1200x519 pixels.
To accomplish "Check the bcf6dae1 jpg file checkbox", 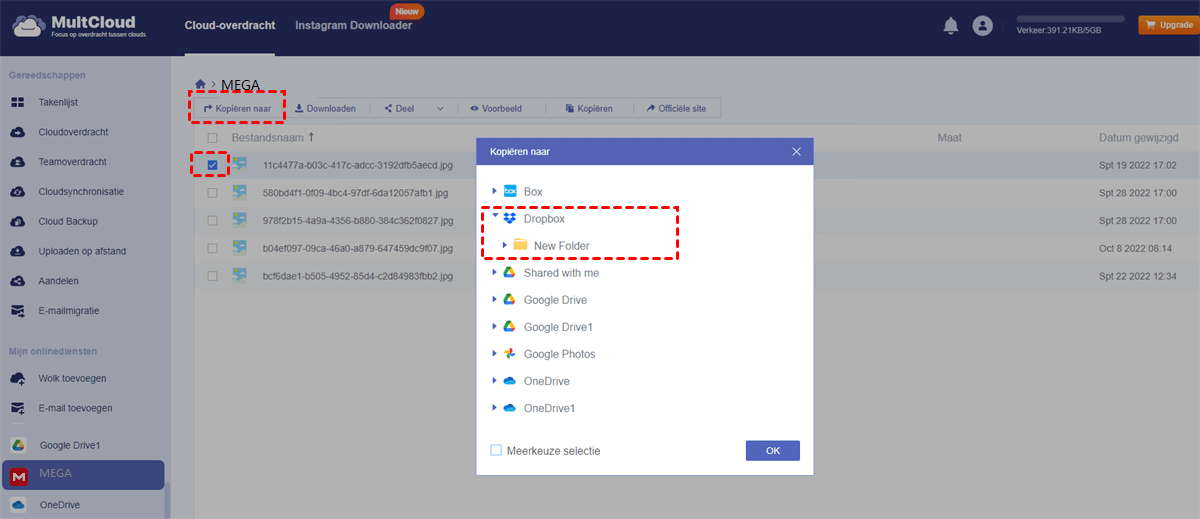I will click(x=212, y=274).
